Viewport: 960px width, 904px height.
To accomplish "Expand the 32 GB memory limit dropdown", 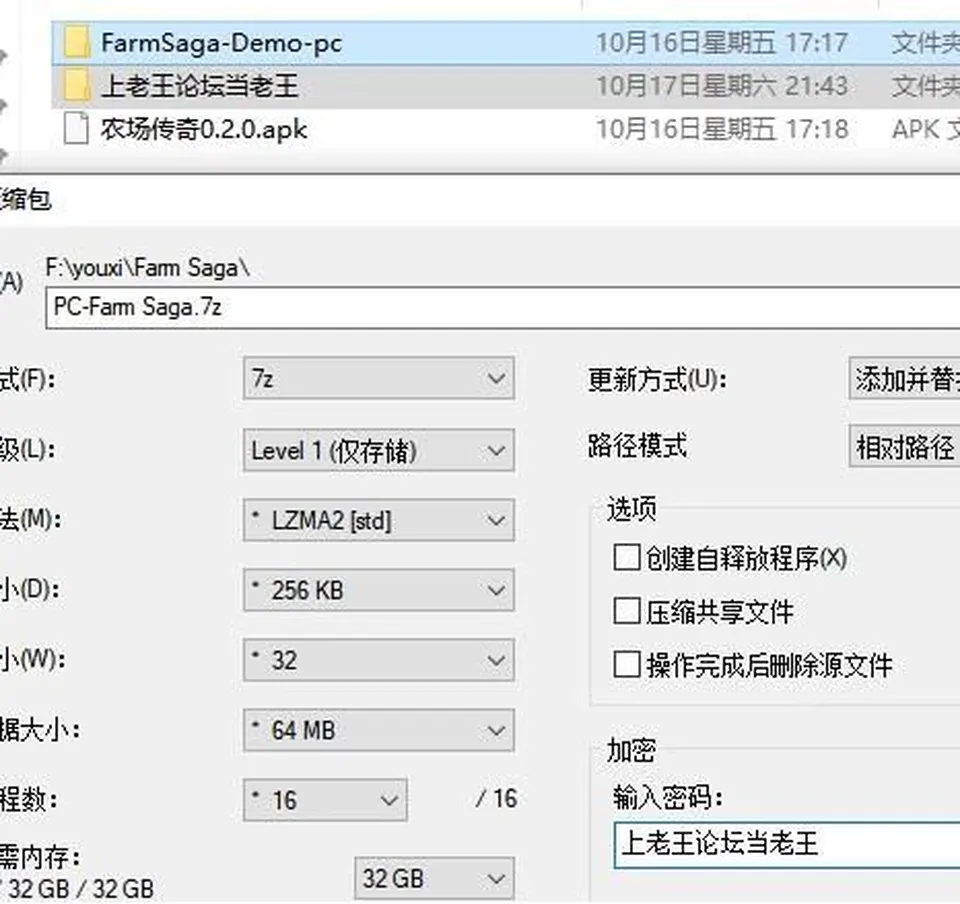I will [x=434, y=878].
